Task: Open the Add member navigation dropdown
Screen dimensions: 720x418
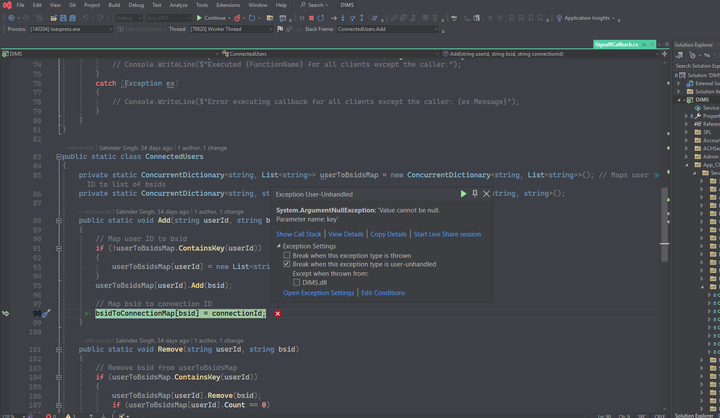Action: (x=550, y=54)
